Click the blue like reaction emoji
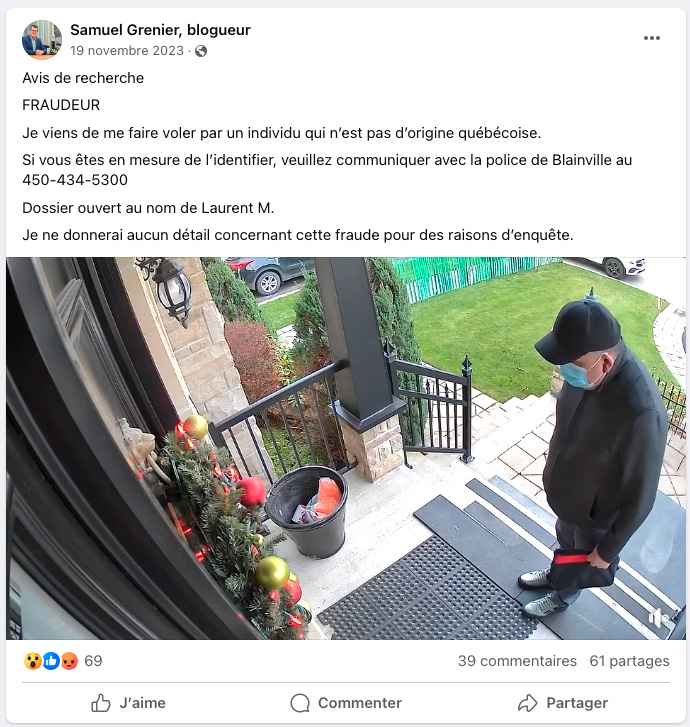Screen dimensions: 690x727 point(51,661)
